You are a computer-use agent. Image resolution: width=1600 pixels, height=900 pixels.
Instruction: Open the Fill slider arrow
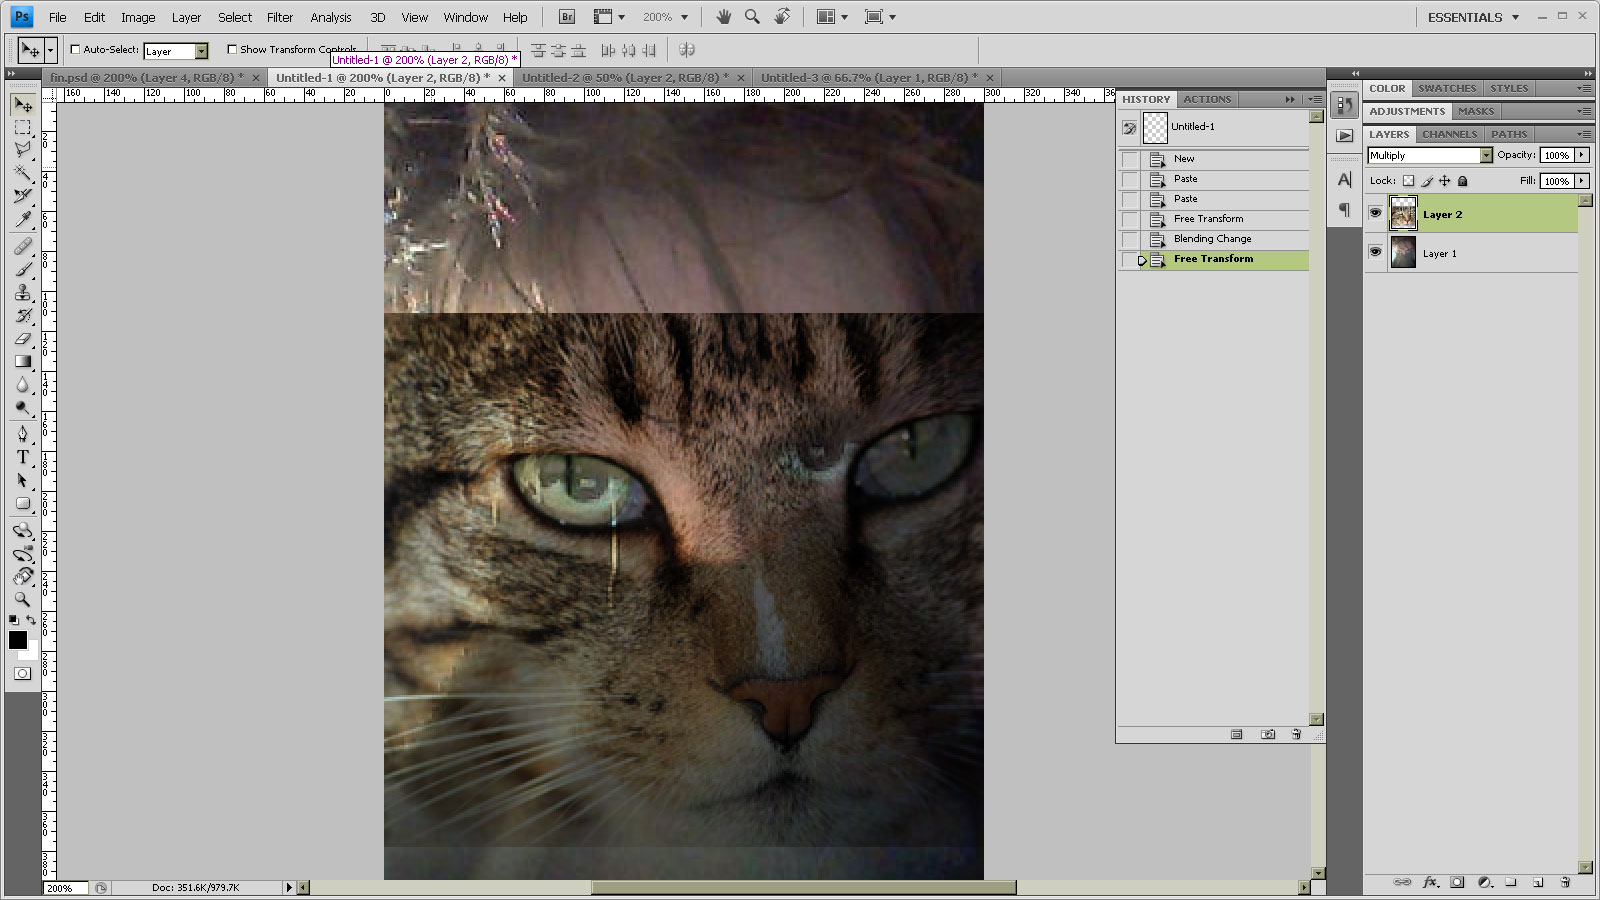point(1582,181)
